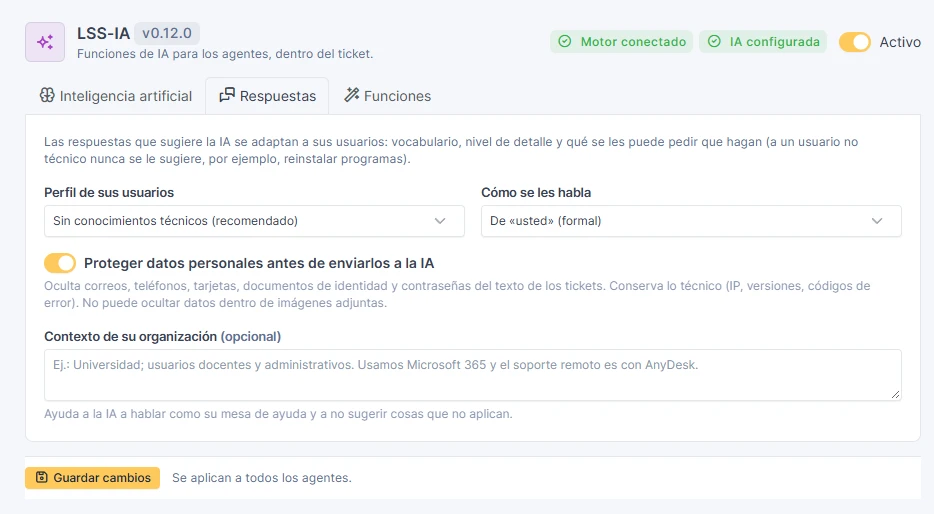Click the text area resize handle
Image resolution: width=934 pixels, height=514 pixels.
pos(895,394)
